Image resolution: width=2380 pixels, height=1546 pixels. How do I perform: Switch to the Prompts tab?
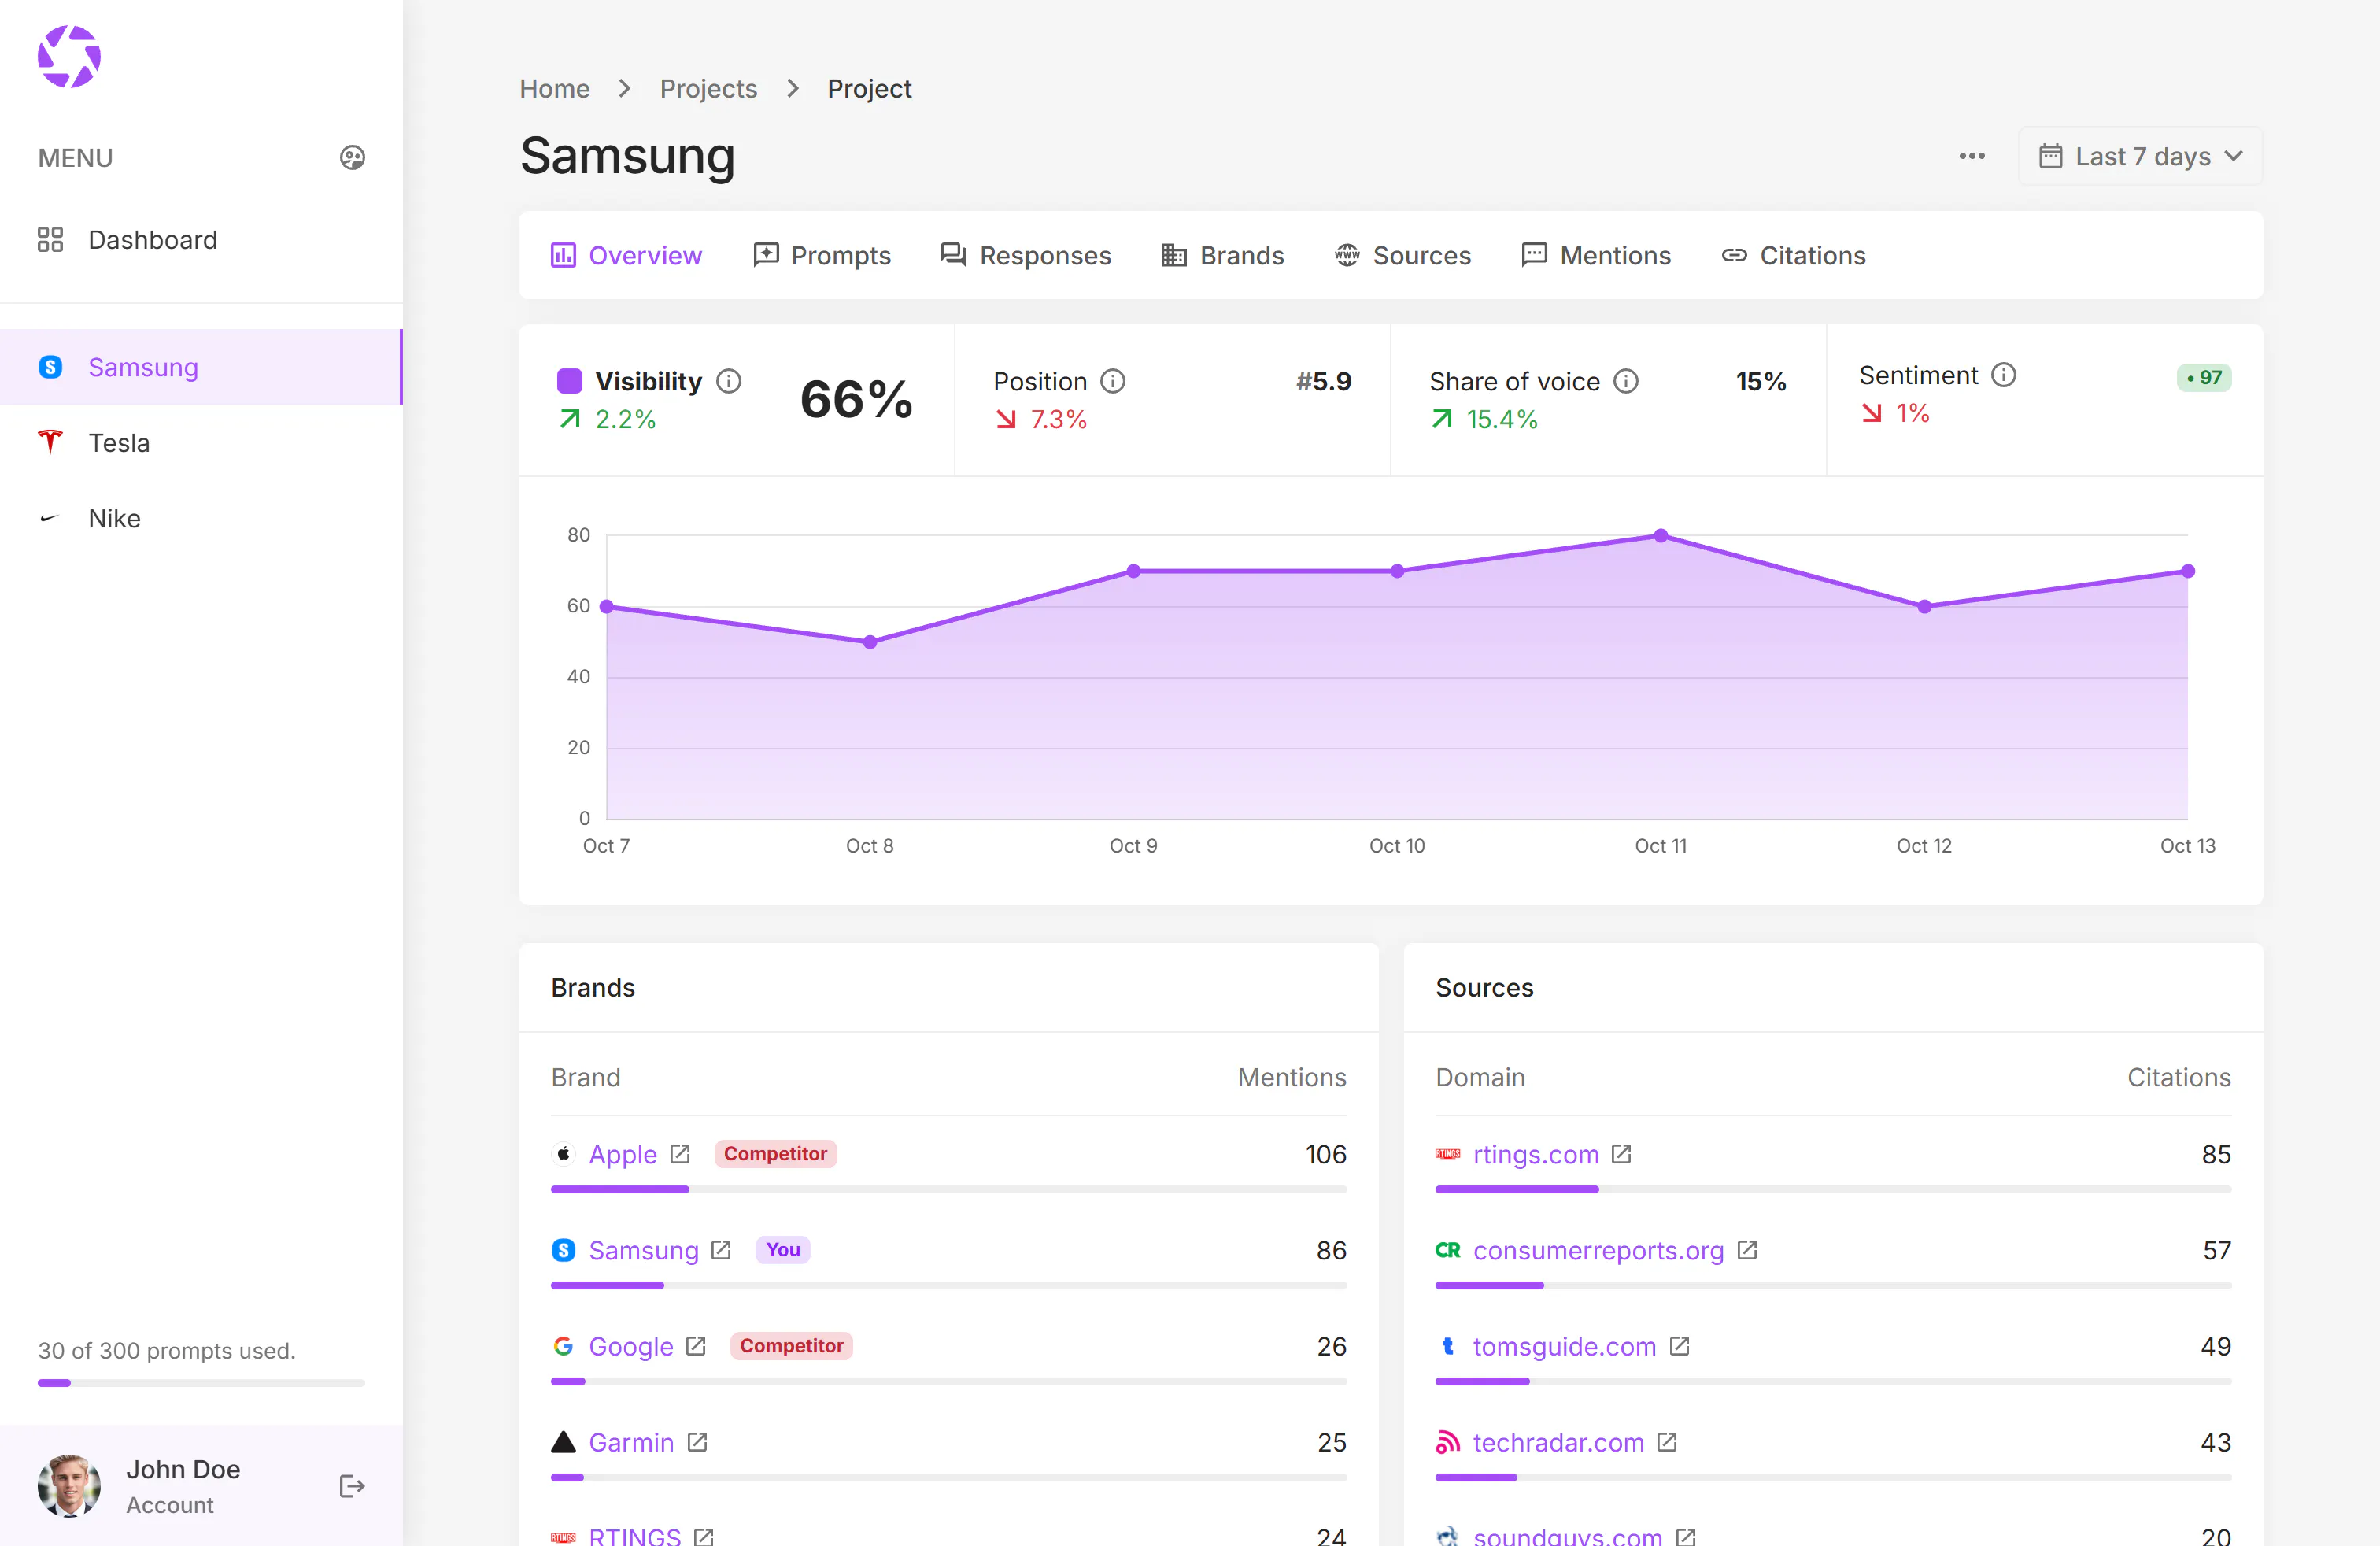point(821,255)
